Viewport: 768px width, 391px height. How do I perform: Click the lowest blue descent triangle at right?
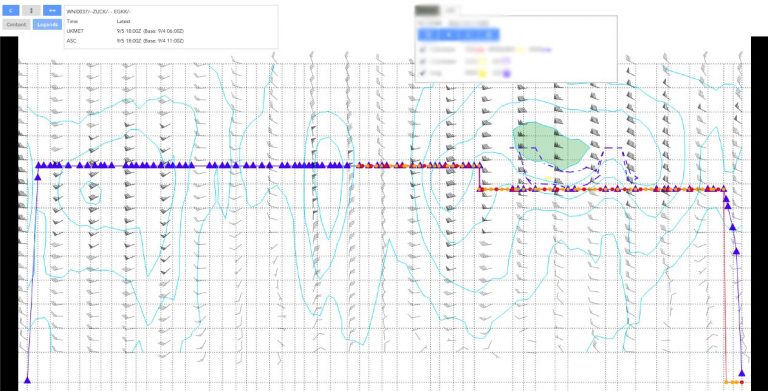coord(742,373)
